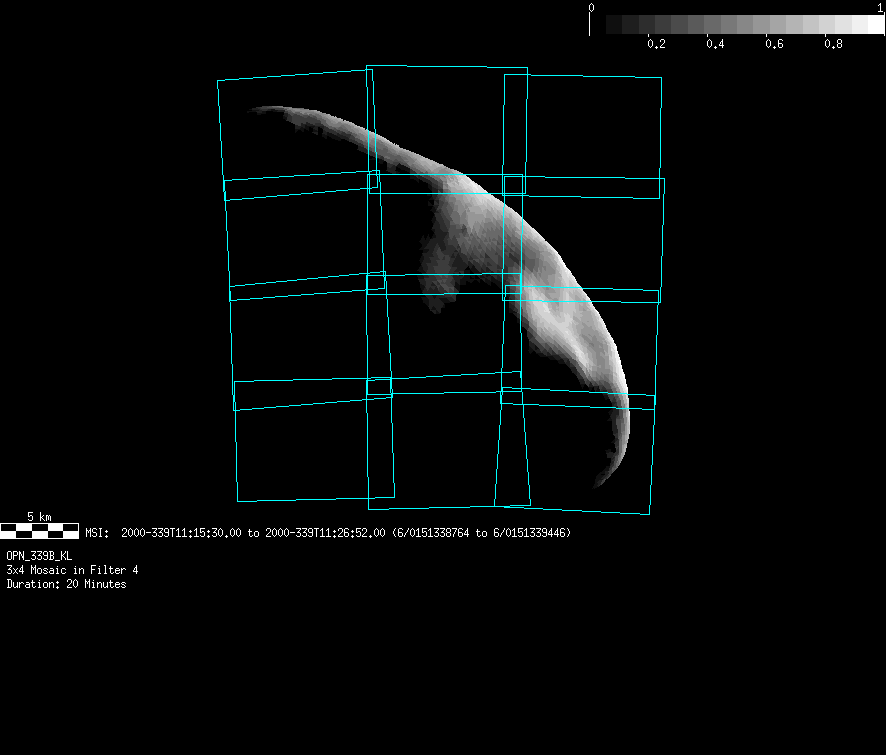This screenshot has height=755, width=886.
Task: Click the start time 2000-339T11:15:30.00
Action: 181,533
